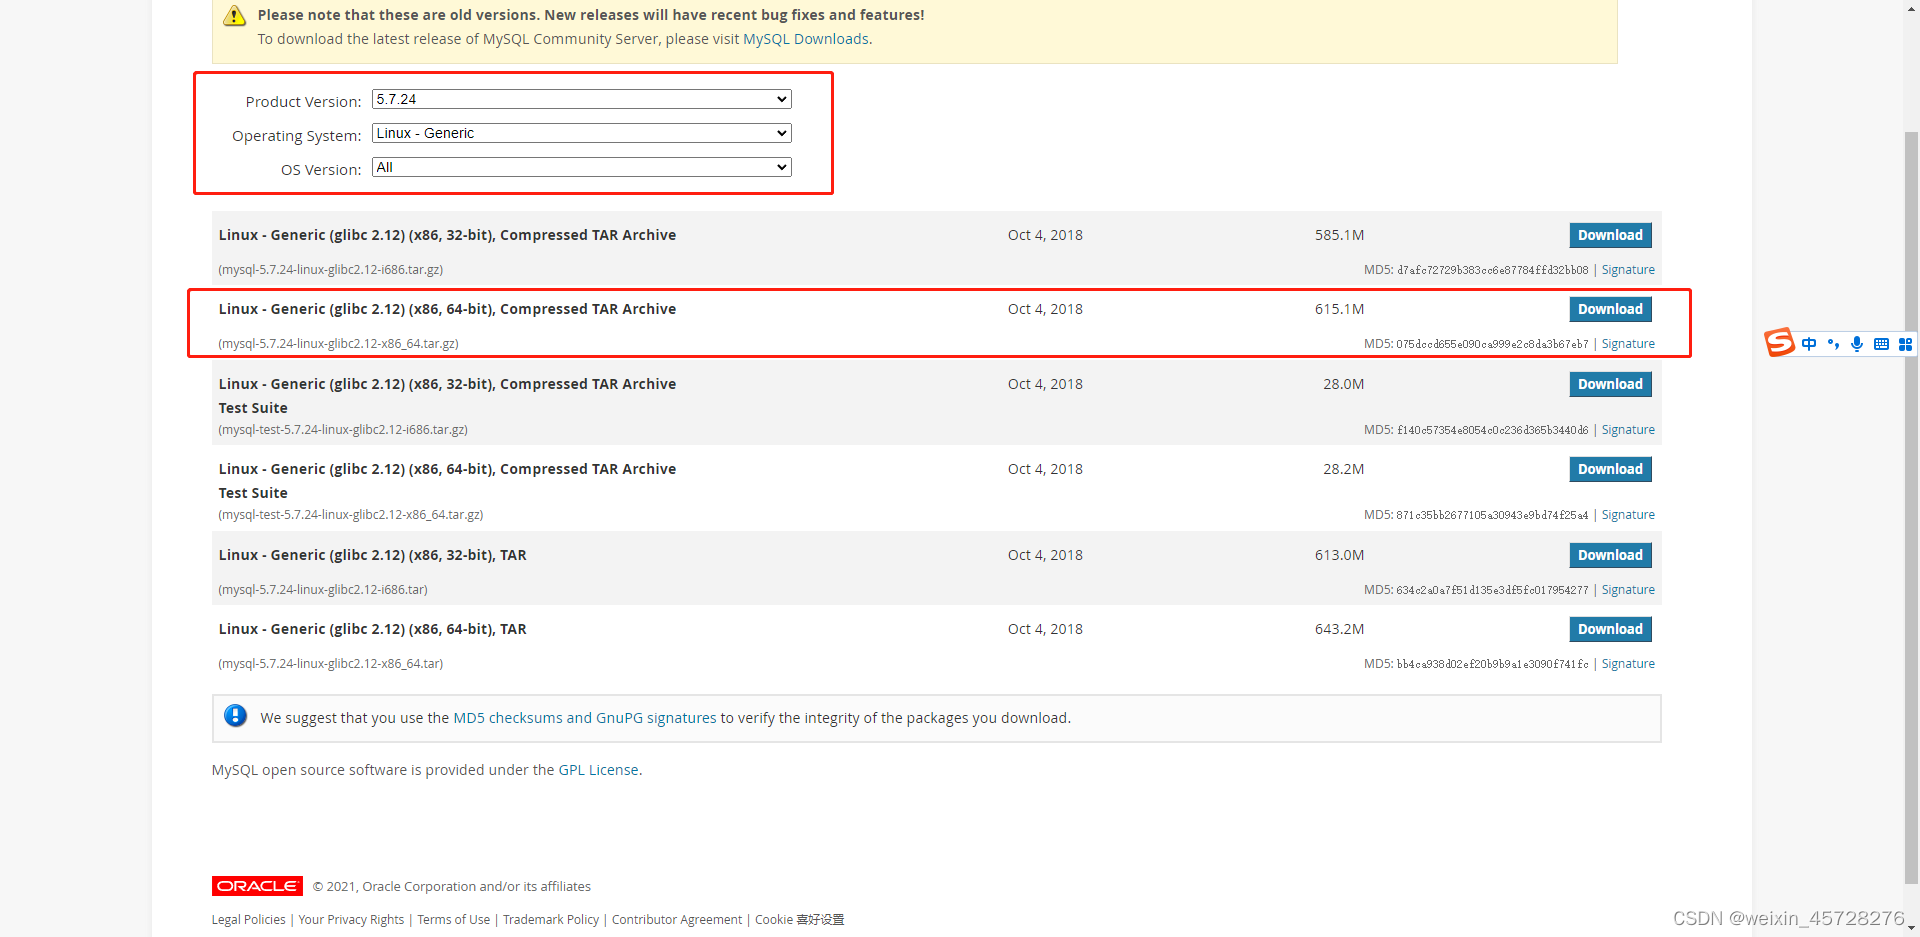Viewport: 1920px width, 937px height.
Task: Open the Product Version dropdown showing 5.7.24
Action: [x=582, y=99]
